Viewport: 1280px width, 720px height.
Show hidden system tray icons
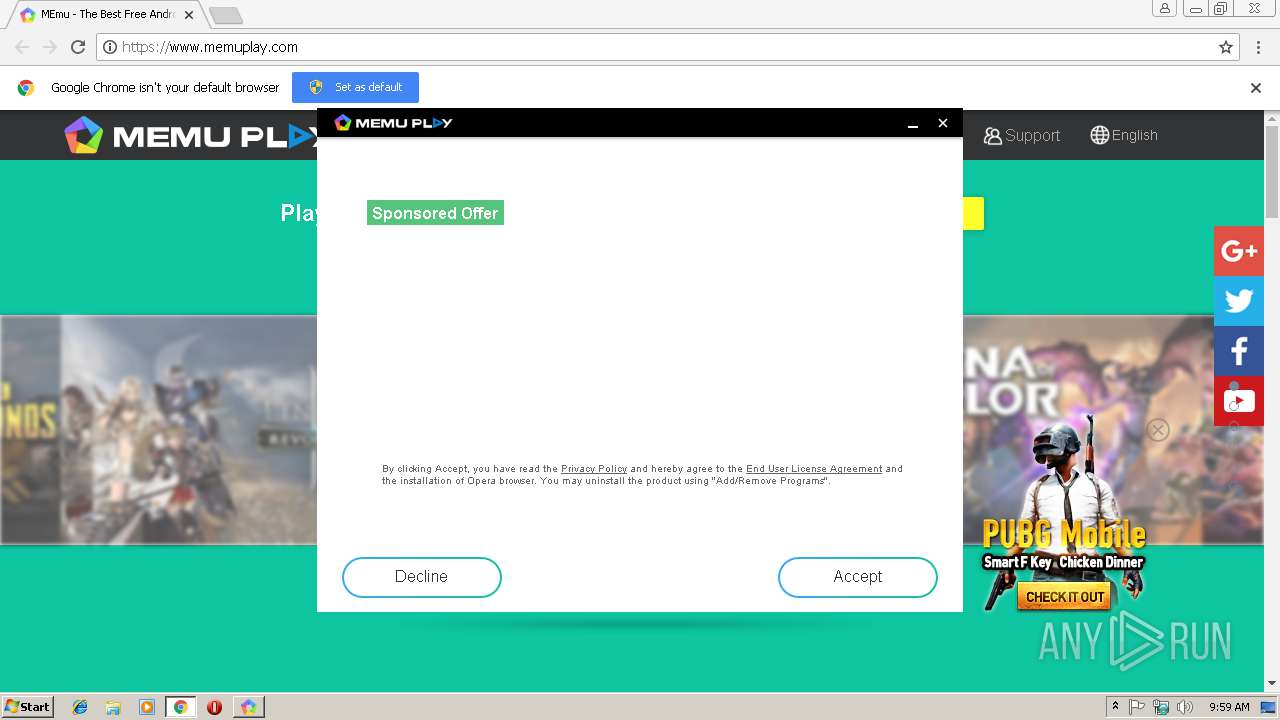pos(1115,707)
